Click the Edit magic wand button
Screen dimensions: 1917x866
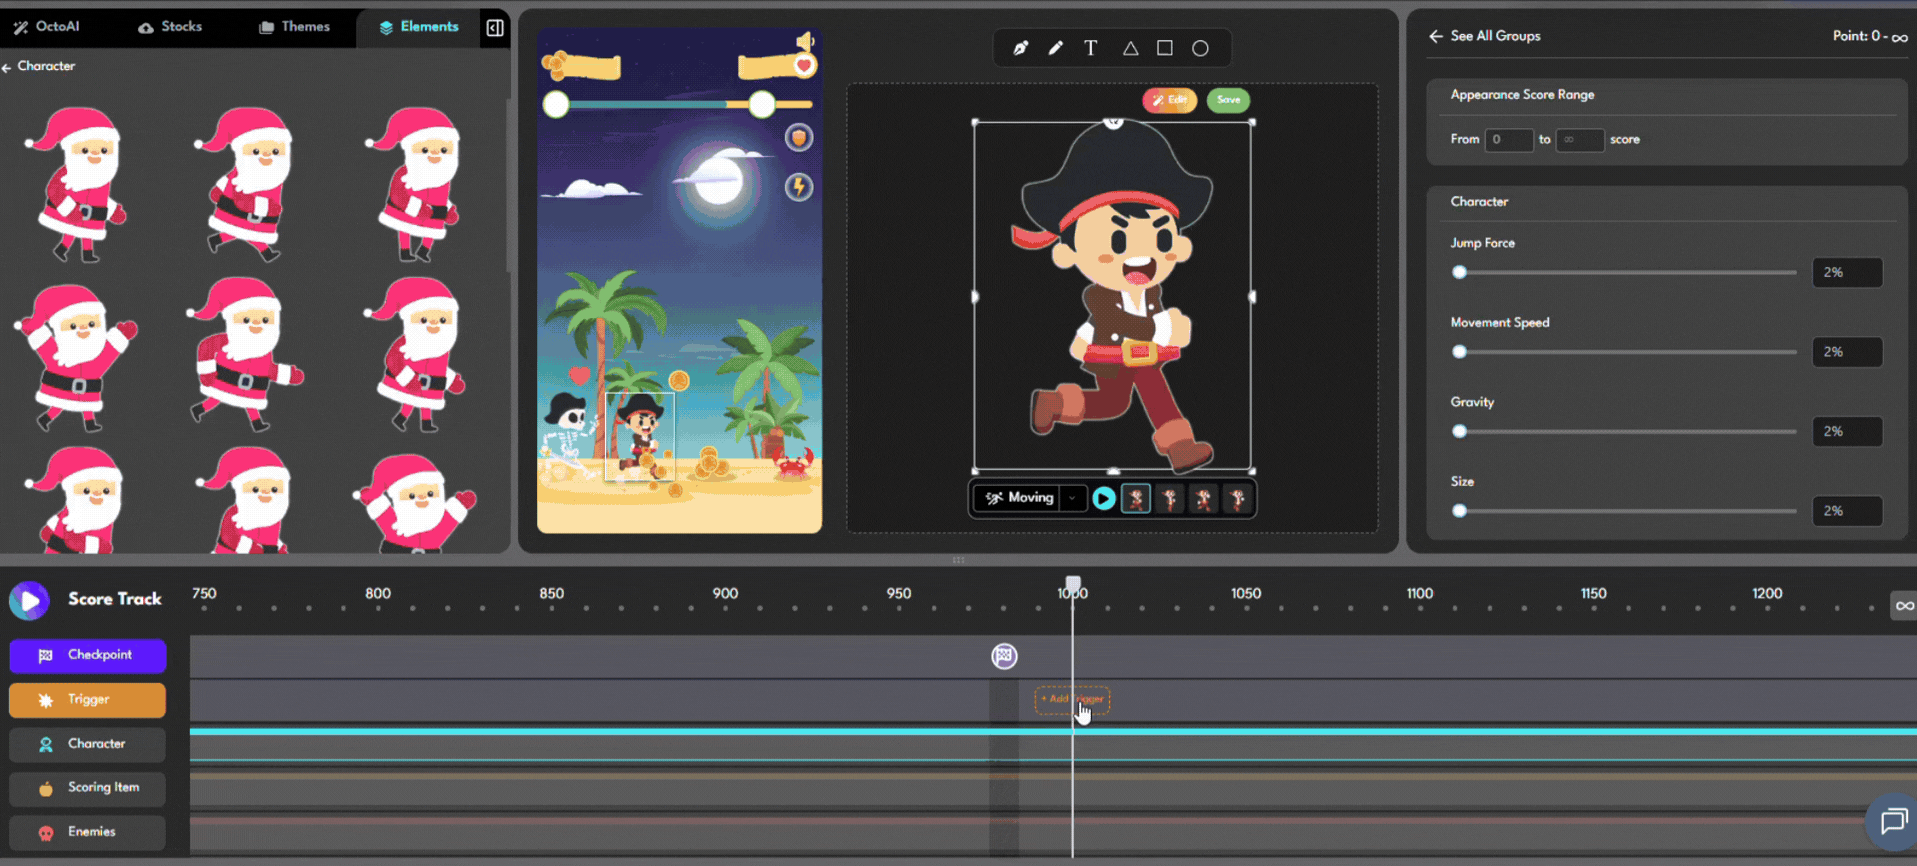(1169, 100)
